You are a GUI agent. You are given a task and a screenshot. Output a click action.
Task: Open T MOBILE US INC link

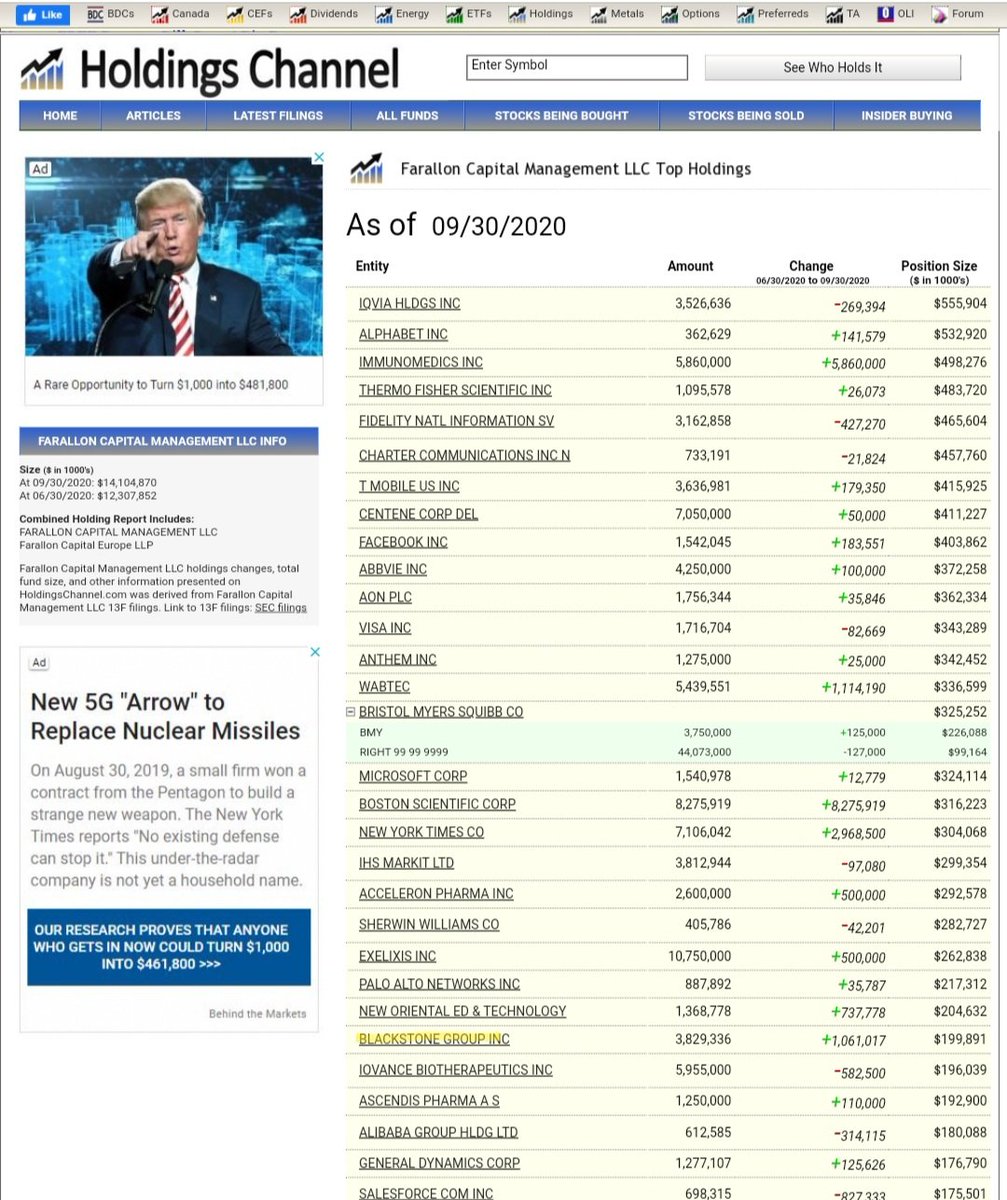(409, 486)
